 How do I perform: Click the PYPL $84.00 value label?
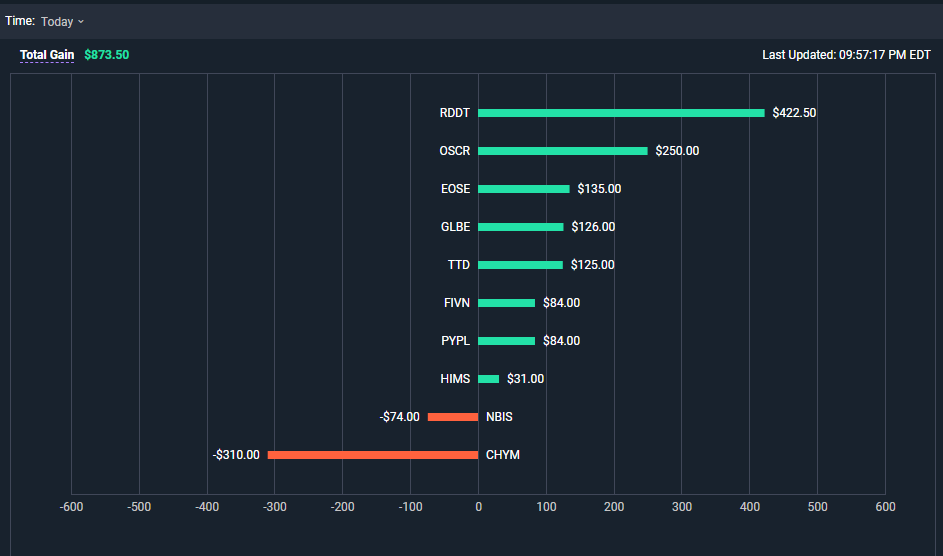pyautogui.click(x=562, y=341)
